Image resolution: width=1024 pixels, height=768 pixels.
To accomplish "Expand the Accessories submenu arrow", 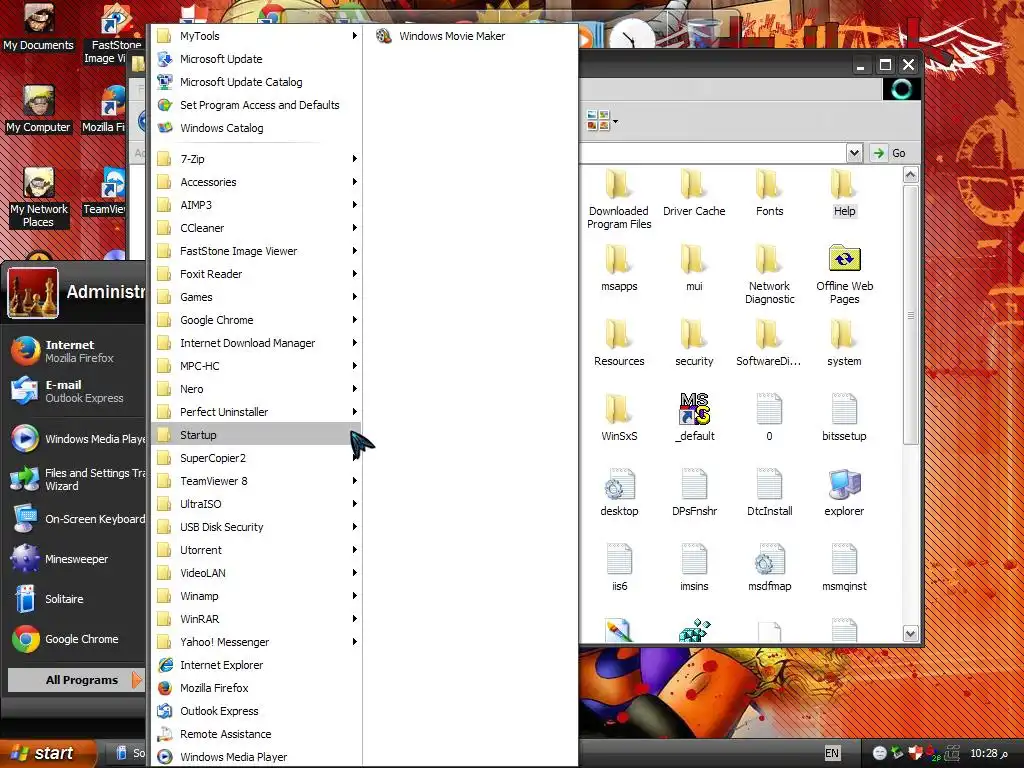I will (354, 182).
